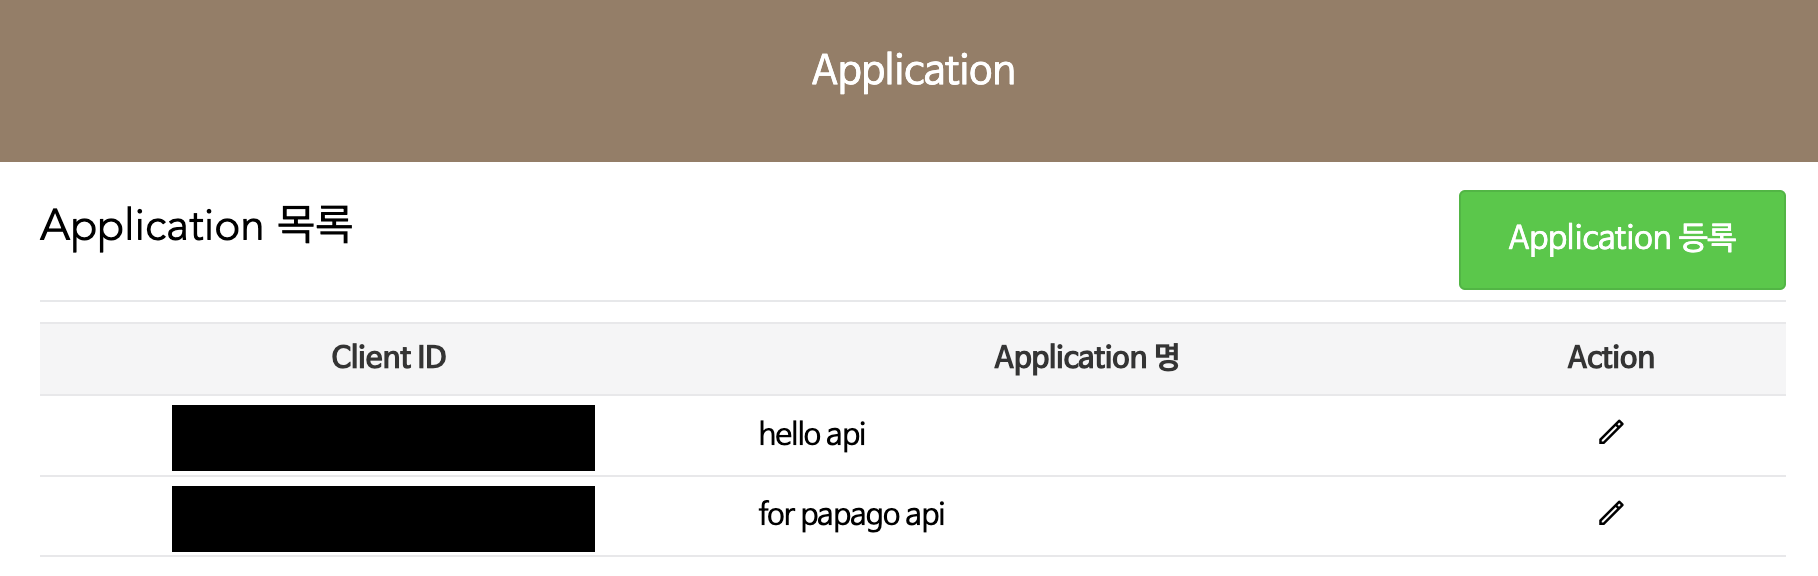Open edit for the papago api application

(1610, 514)
